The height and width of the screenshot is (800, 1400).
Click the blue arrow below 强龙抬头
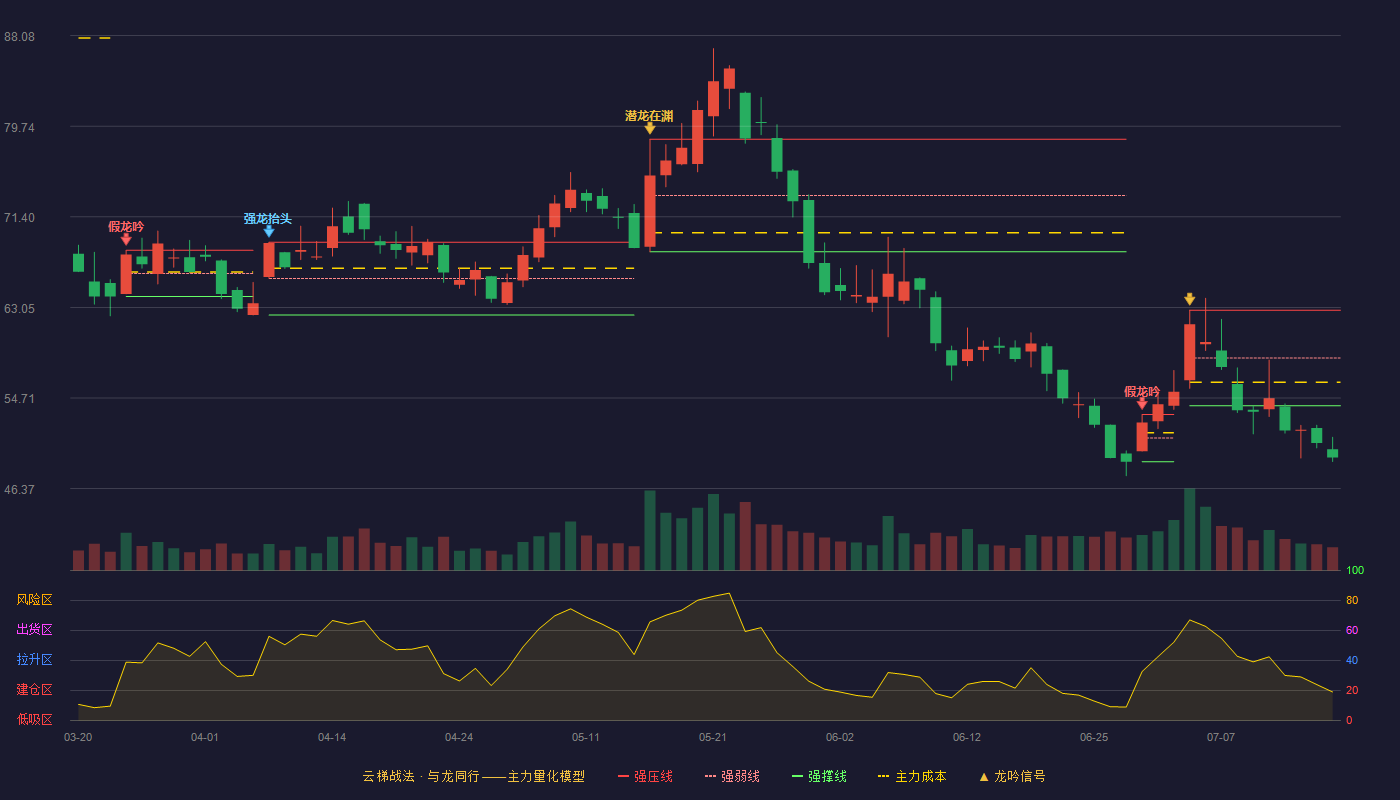(x=269, y=231)
